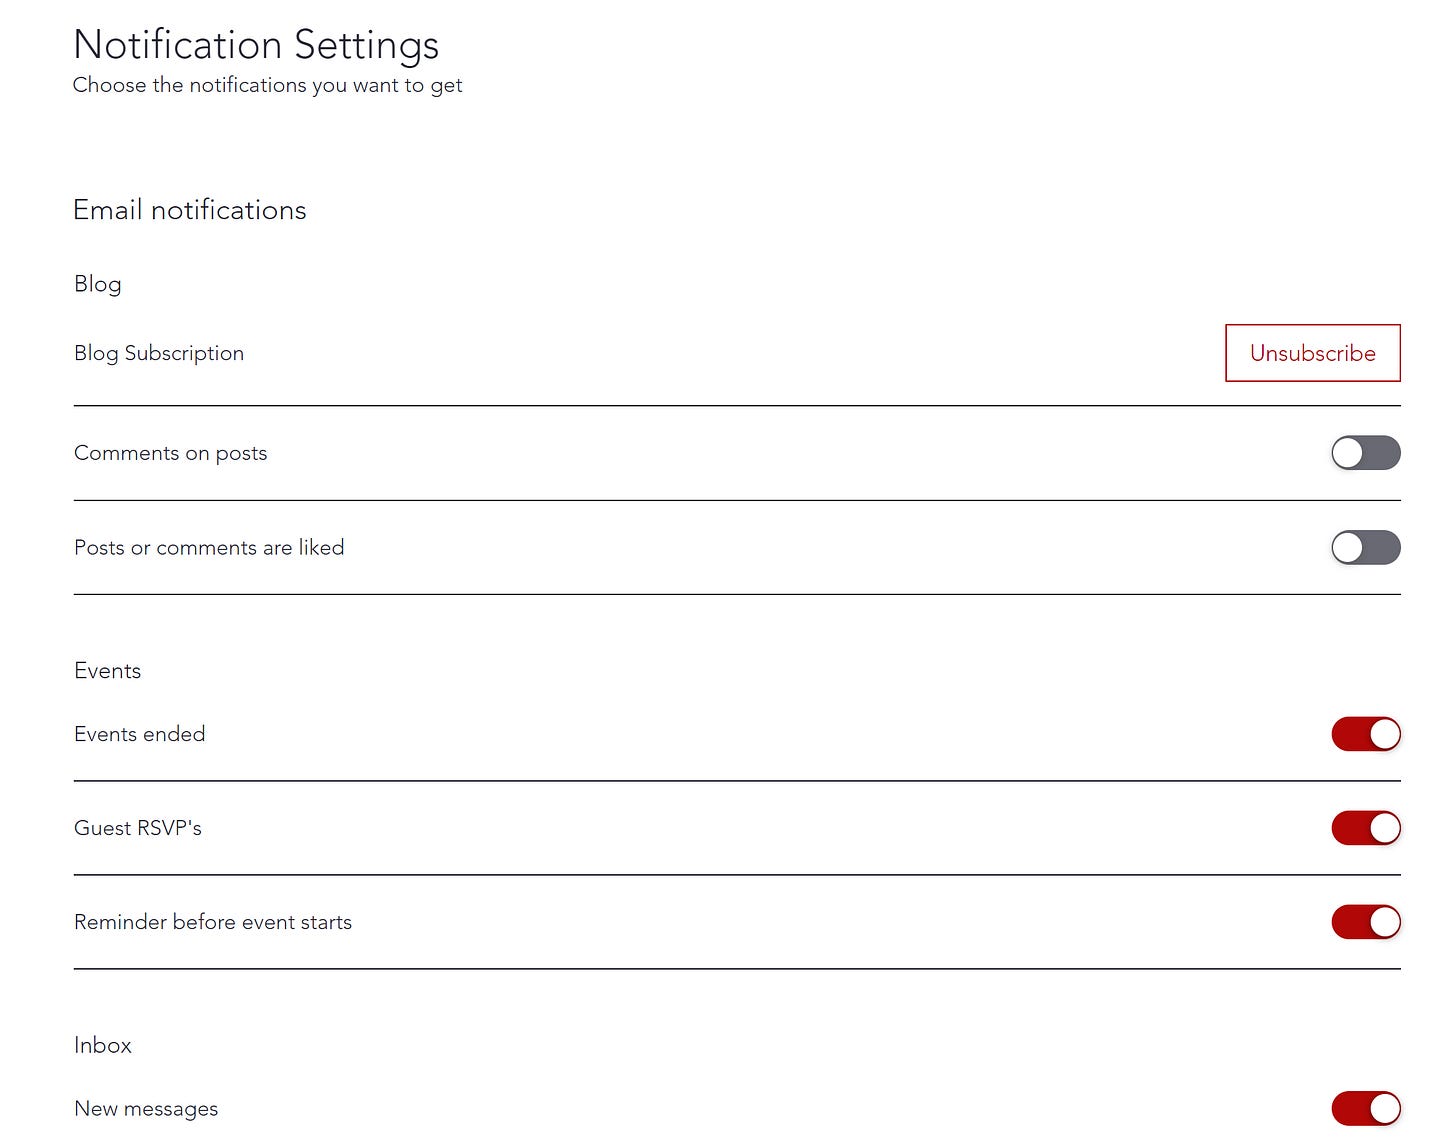Image resolution: width=1456 pixels, height=1144 pixels.
Task: Switch off Guest RSVP's notifications
Action: pyautogui.click(x=1365, y=828)
